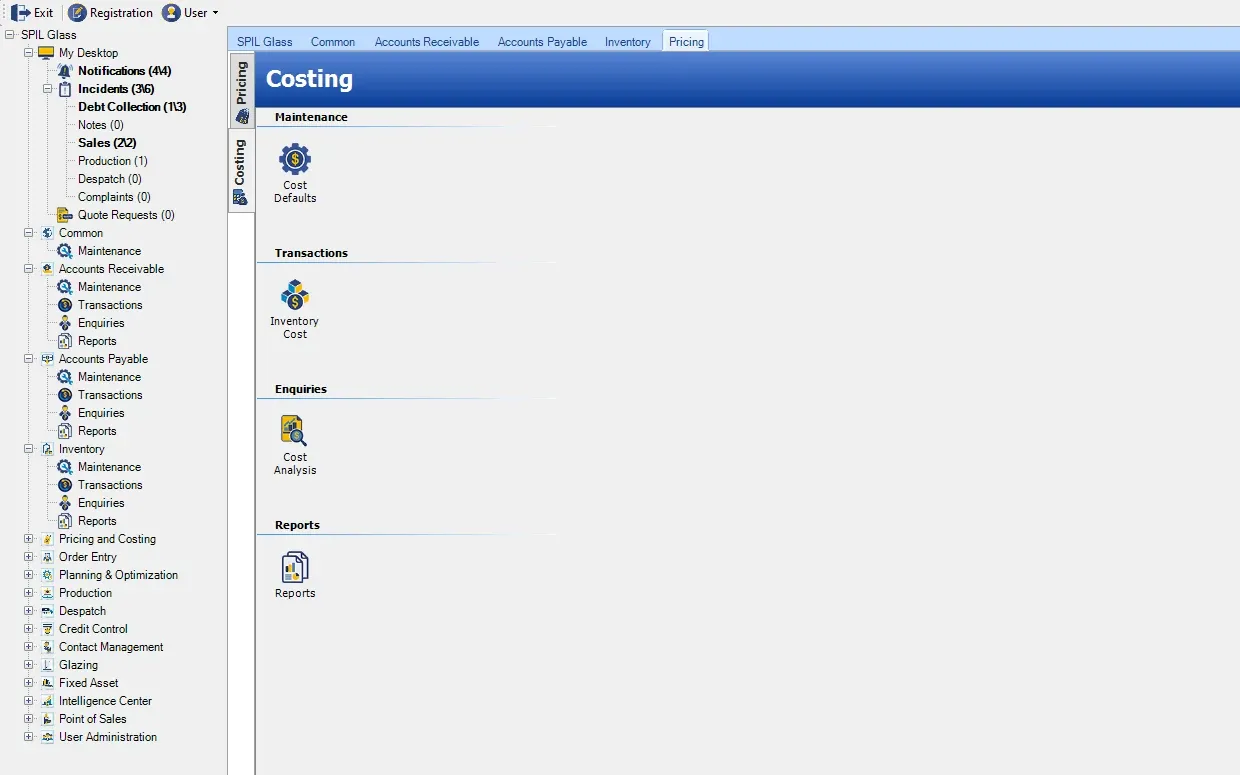Viewport: 1240px width, 775px height.
Task: Select the vertical Costing side tab
Action: (x=241, y=172)
